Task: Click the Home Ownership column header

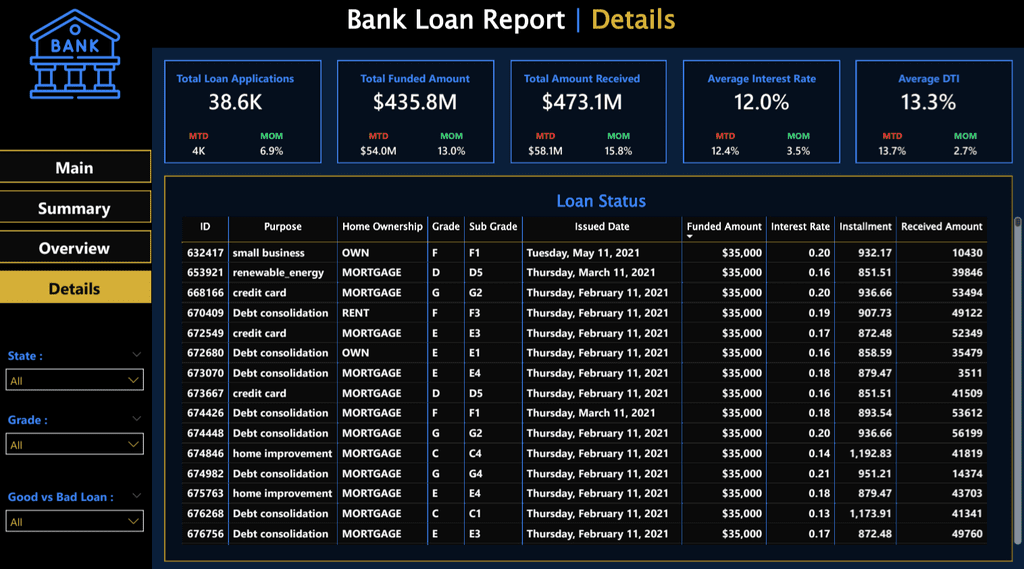Action: (382, 227)
